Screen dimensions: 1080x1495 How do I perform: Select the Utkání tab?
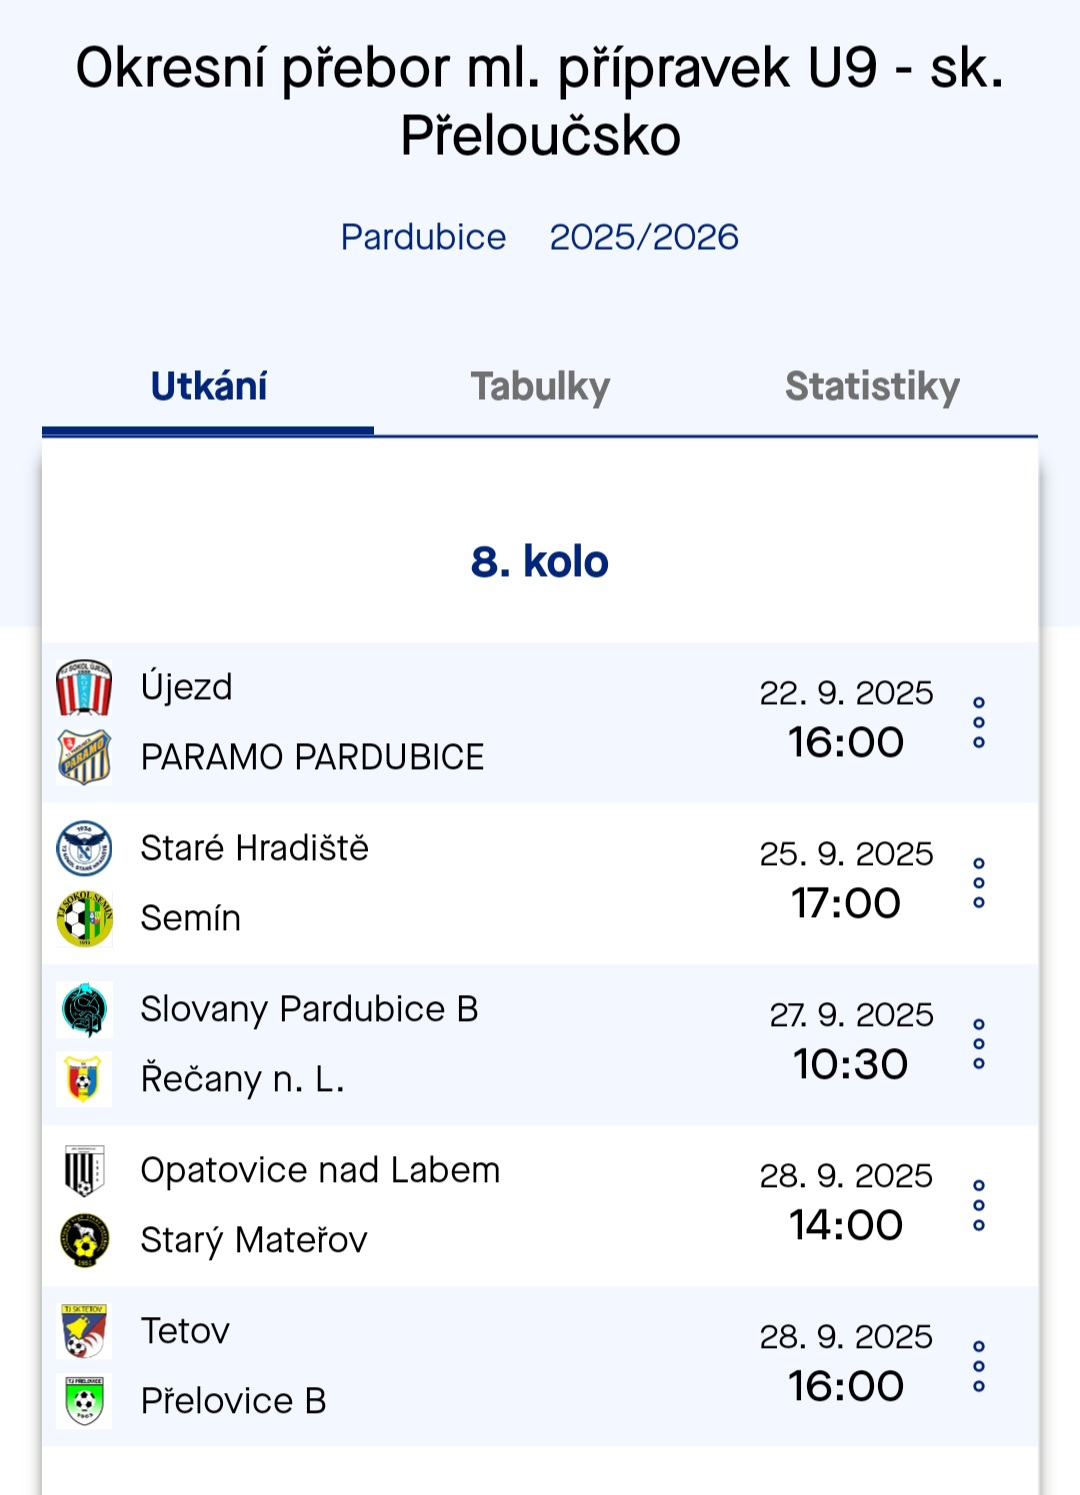tap(208, 387)
